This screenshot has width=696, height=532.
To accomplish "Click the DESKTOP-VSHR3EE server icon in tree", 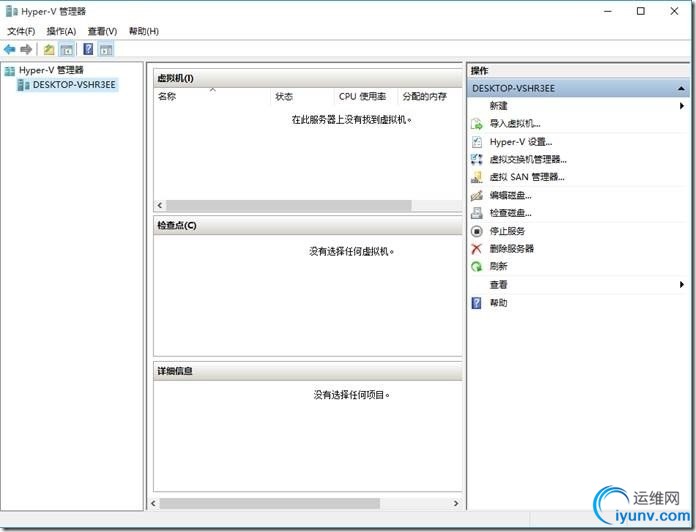I will tap(24, 85).
